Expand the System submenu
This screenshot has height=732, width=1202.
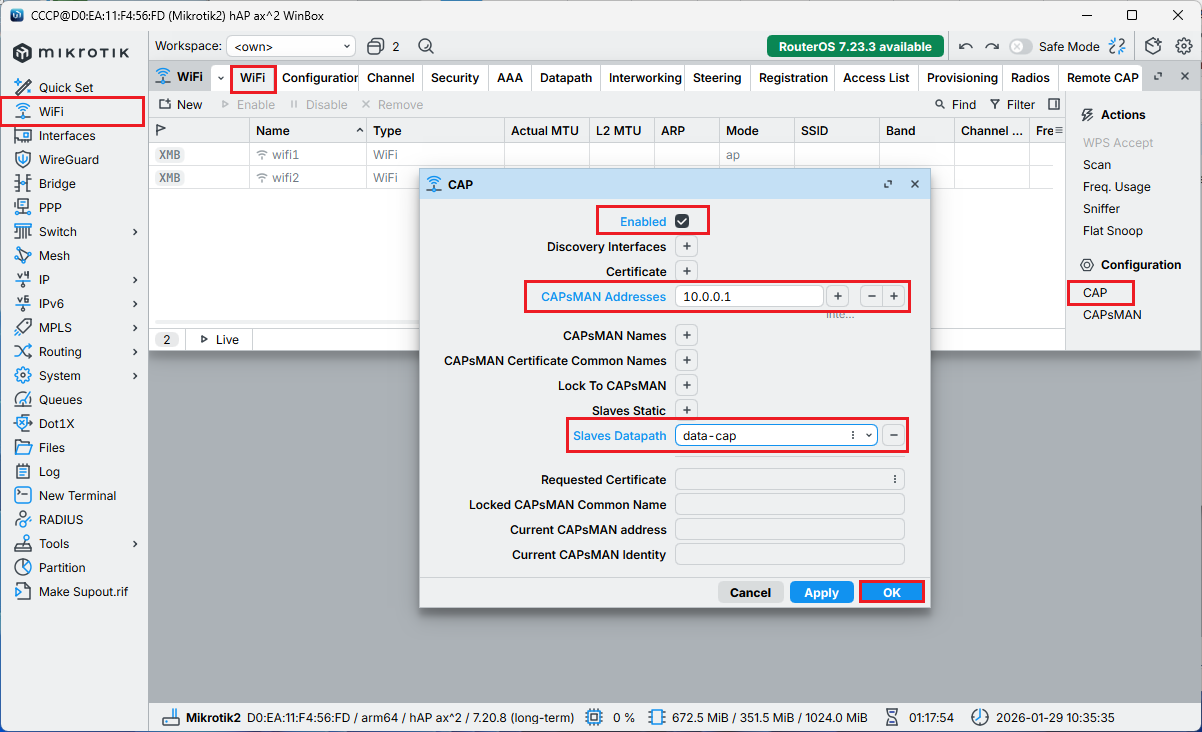(135, 375)
